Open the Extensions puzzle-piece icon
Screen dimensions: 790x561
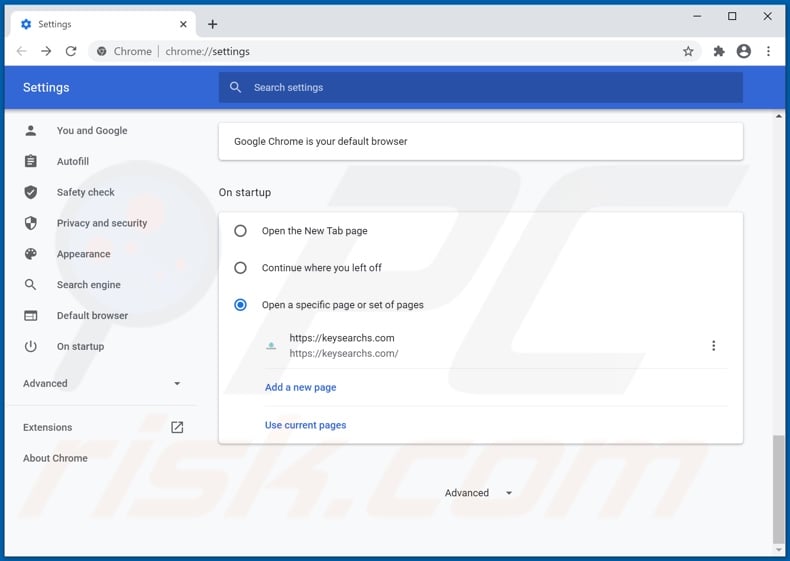(719, 51)
